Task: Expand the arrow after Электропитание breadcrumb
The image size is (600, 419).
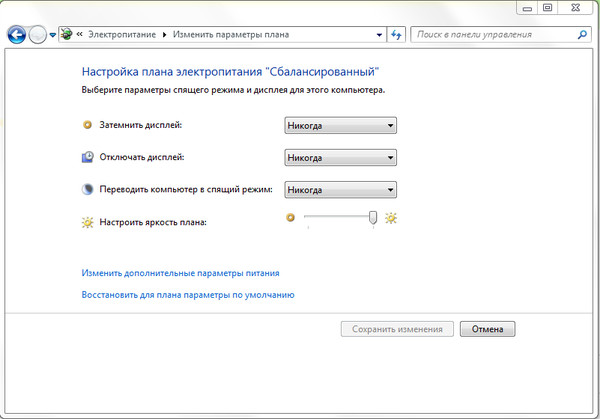Action: tap(165, 35)
